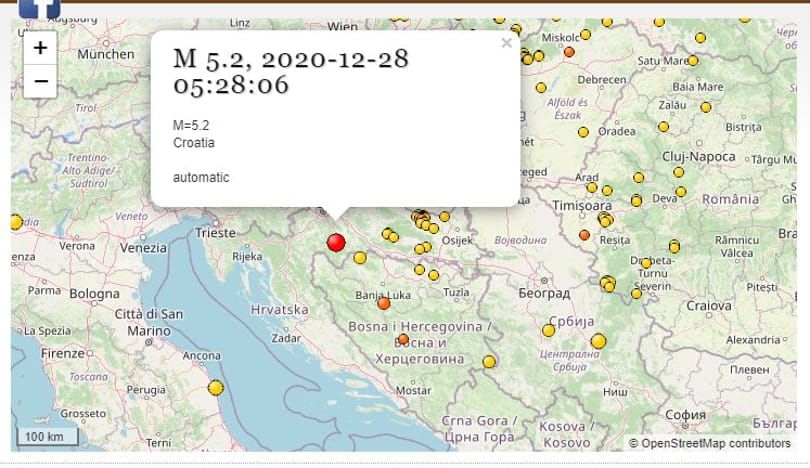Click the Rijeka city label
The width and height of the screenshot is (810, 468).
point(247,257)
